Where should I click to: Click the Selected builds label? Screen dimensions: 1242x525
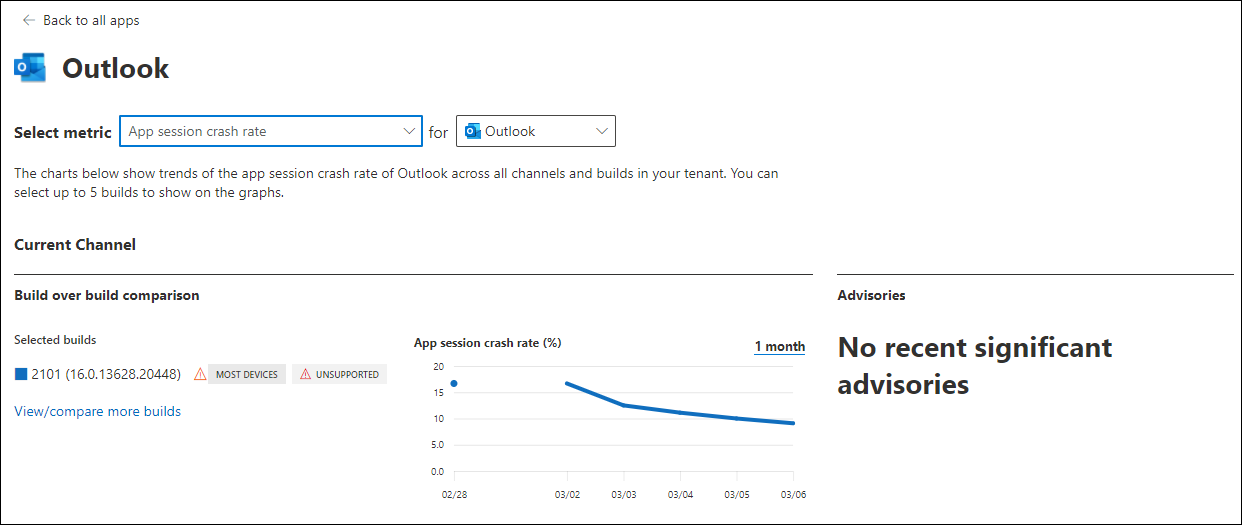pyautogui.click(x=55, y=340)
